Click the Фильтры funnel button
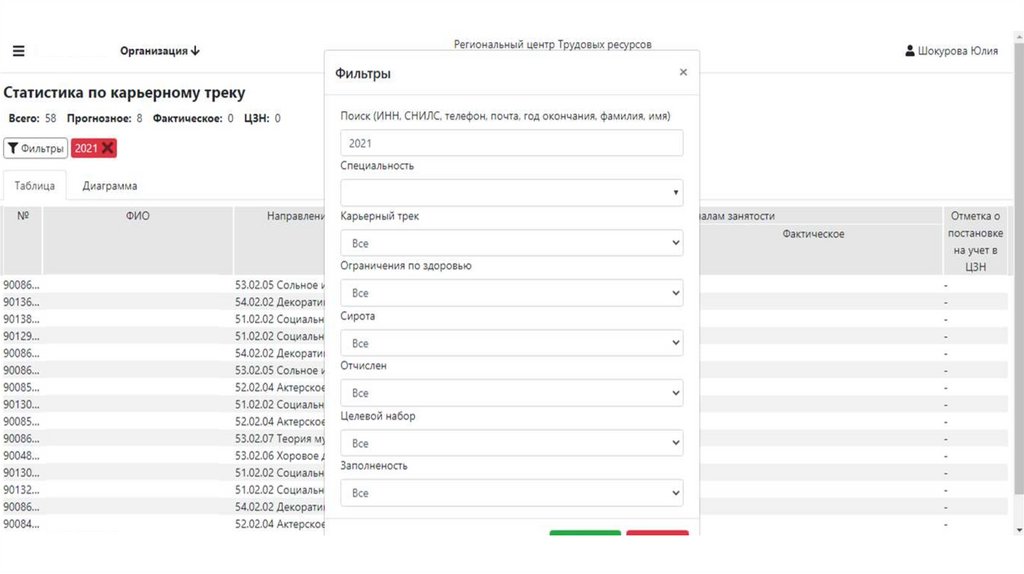 [35, 148]
